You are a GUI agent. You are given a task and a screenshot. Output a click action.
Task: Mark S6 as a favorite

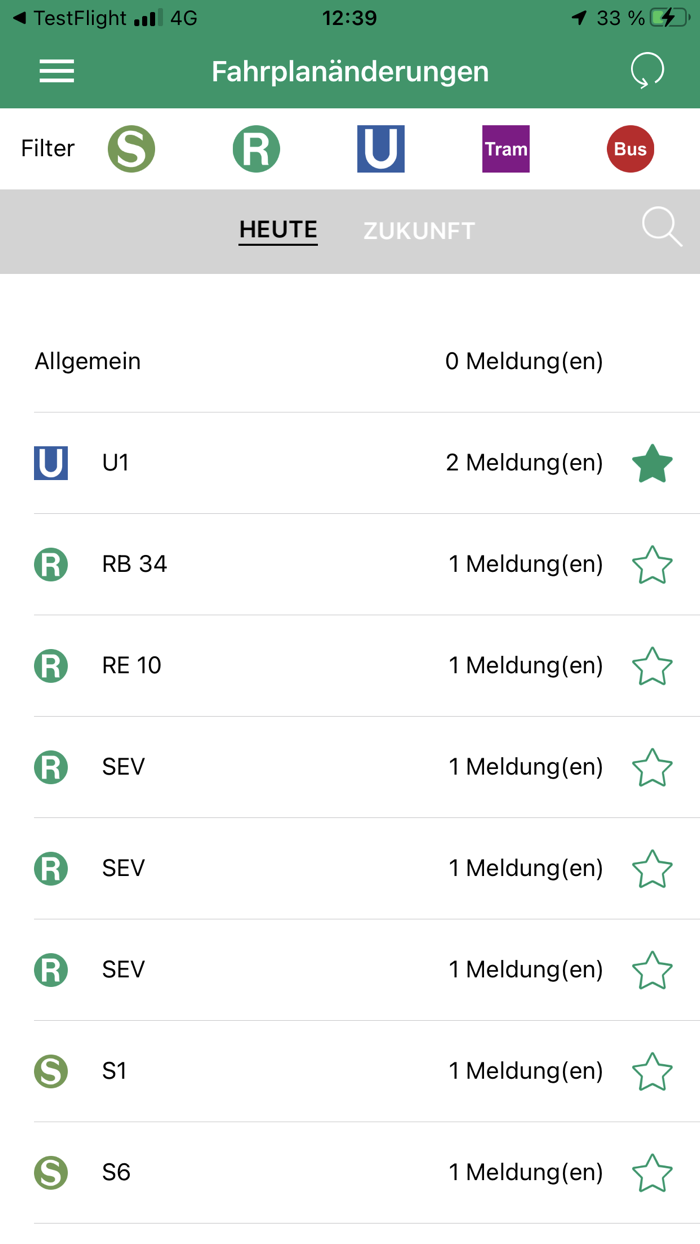(652, 1172)
